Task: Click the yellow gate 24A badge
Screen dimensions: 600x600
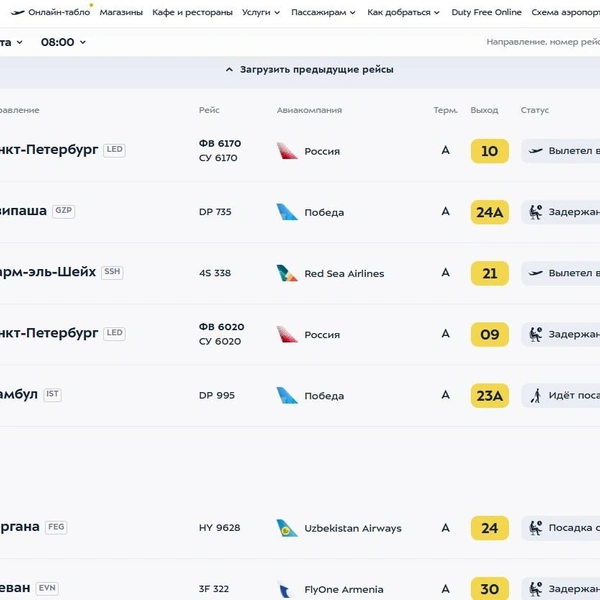Action: pos(490,212)
